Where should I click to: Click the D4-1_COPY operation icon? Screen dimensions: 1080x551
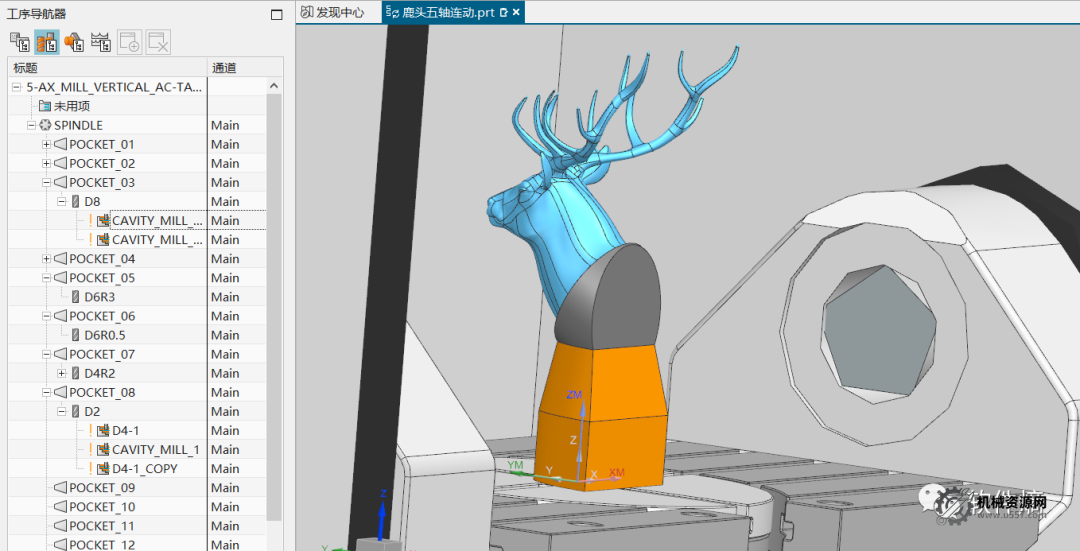click(x=102, y=468)
